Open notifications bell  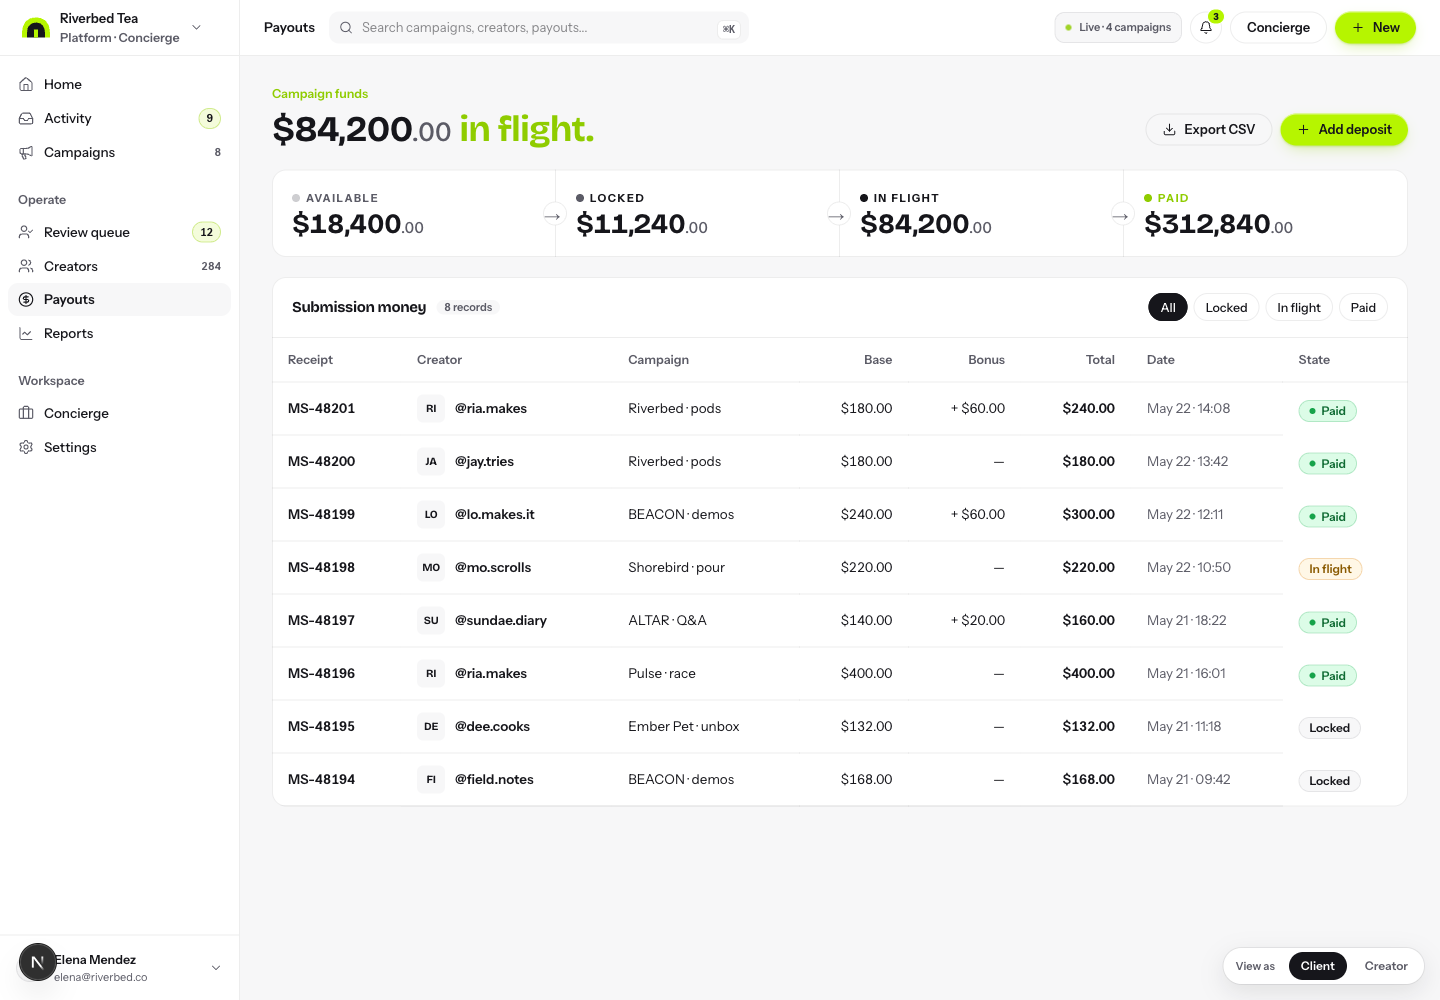coord(1206,28)
